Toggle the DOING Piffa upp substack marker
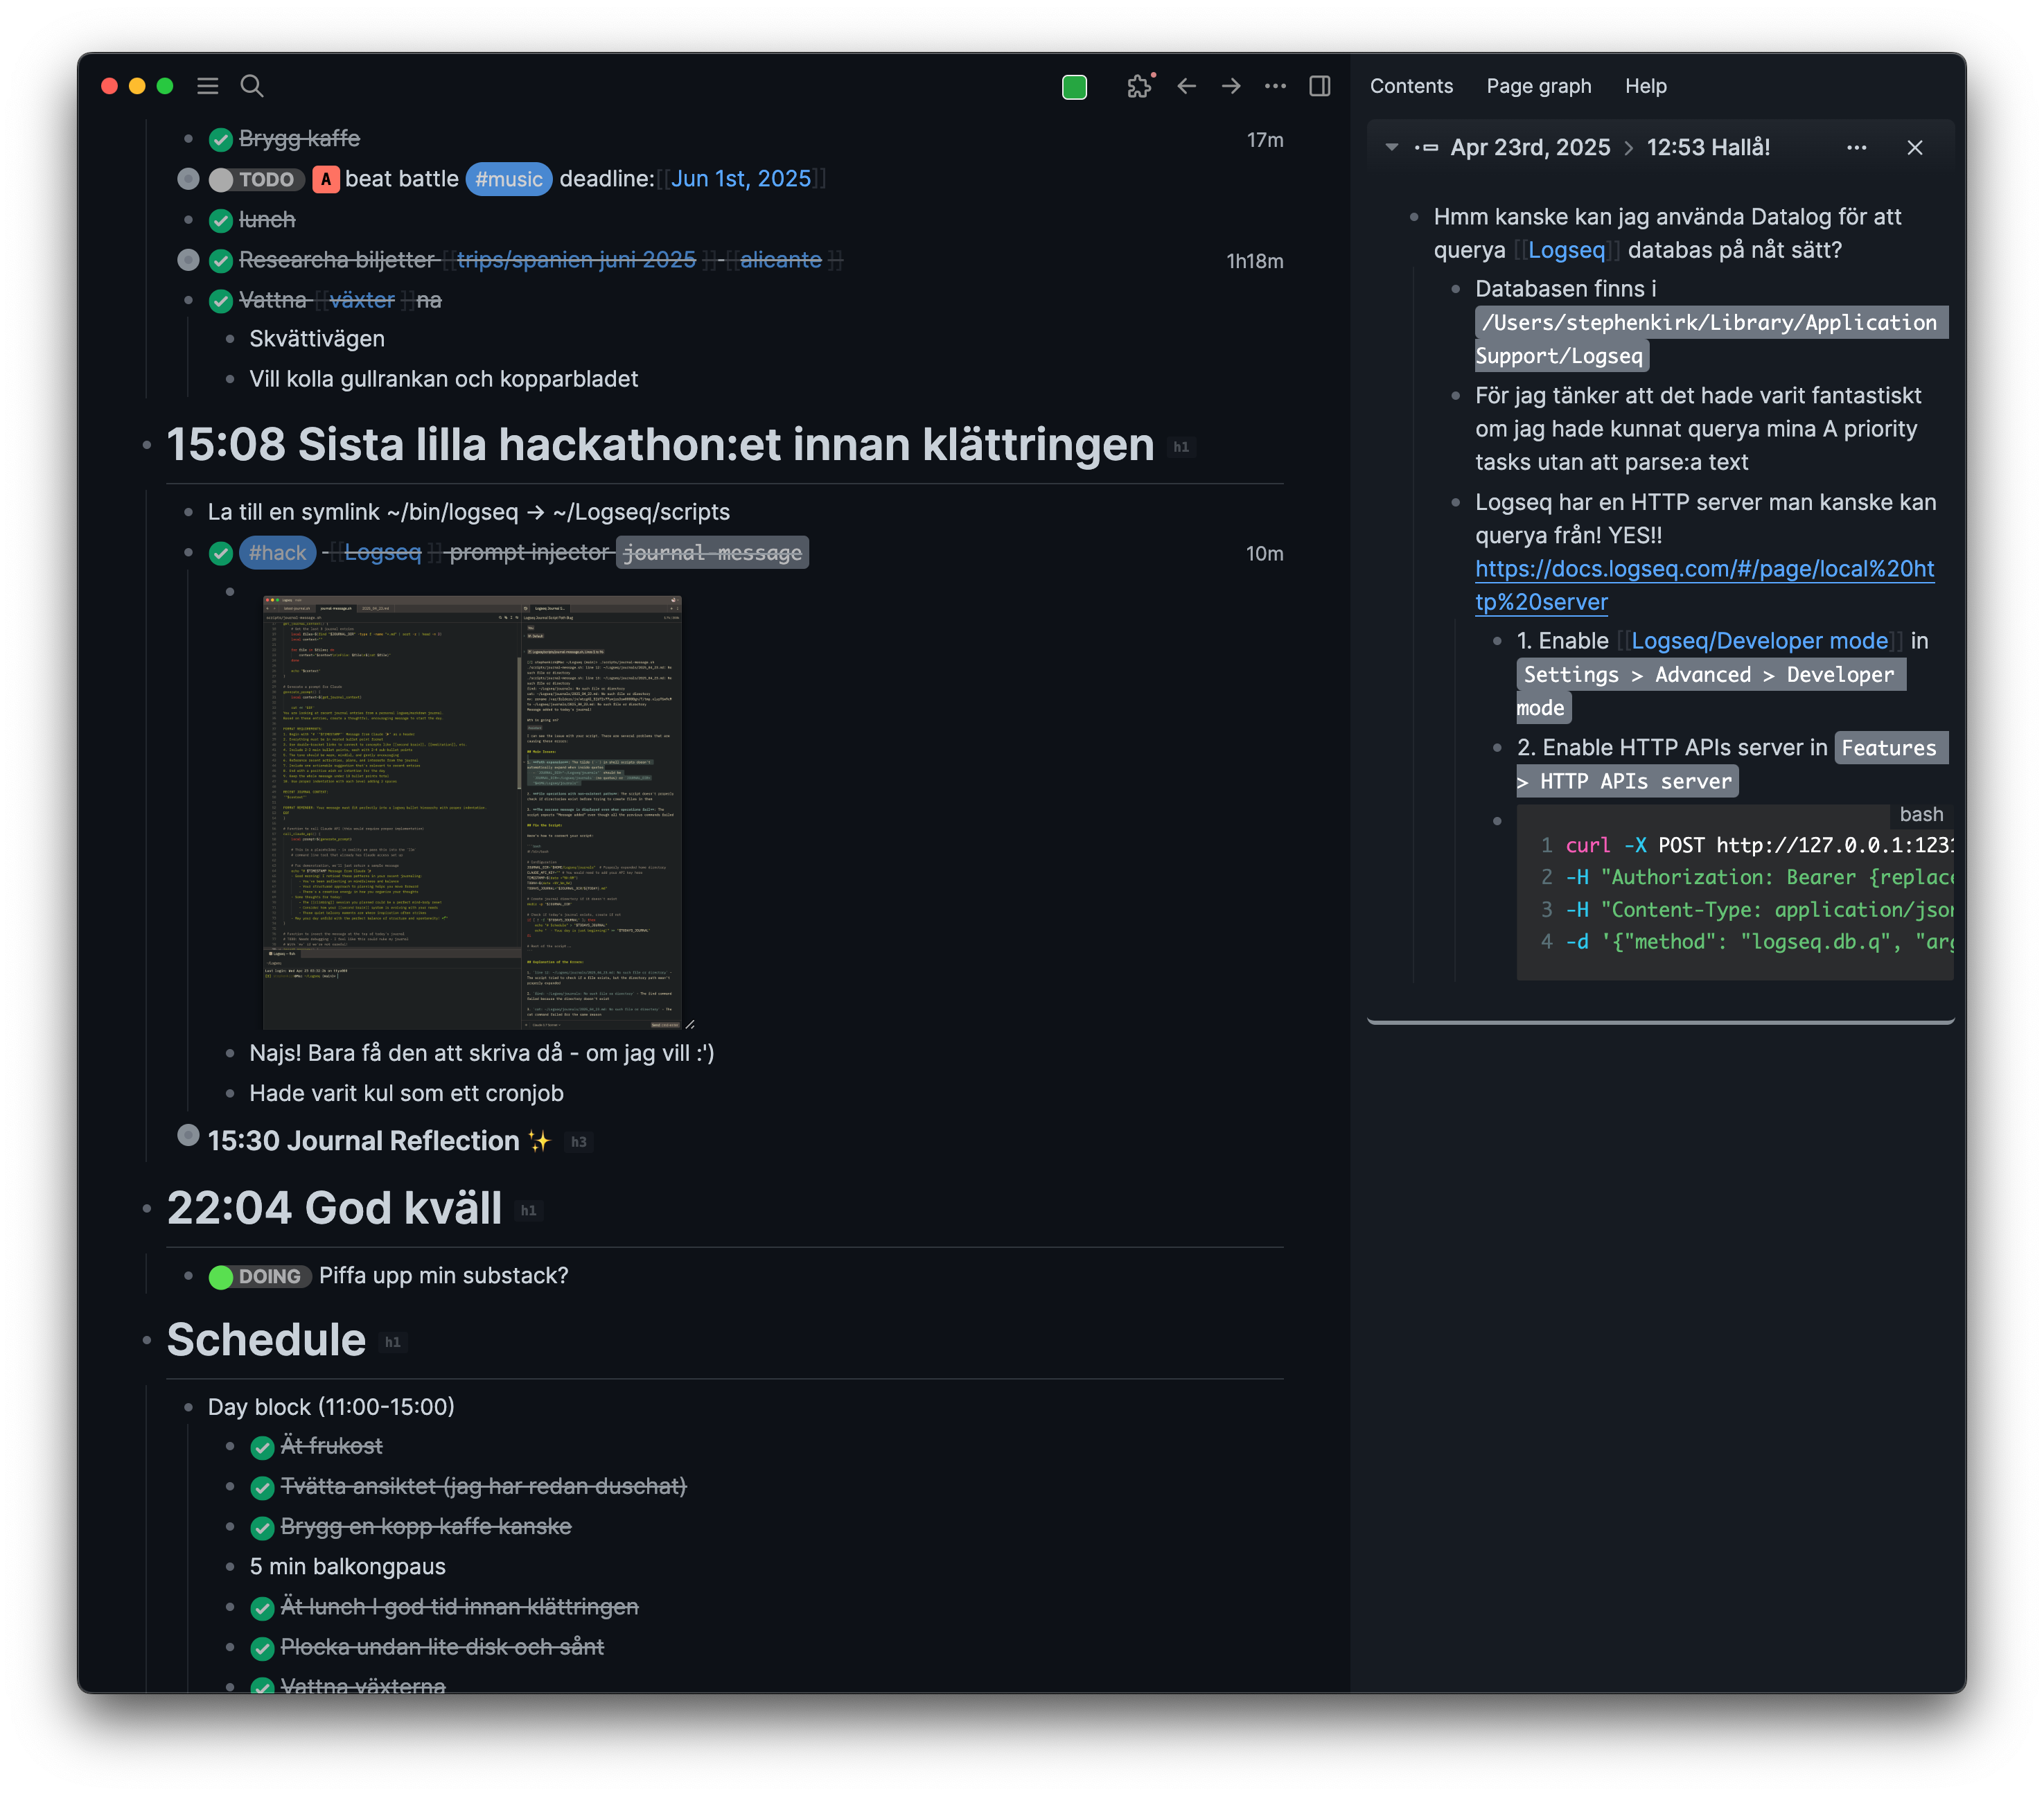The height and width of the screenshot is (1796, 2044). (221, 1277)
